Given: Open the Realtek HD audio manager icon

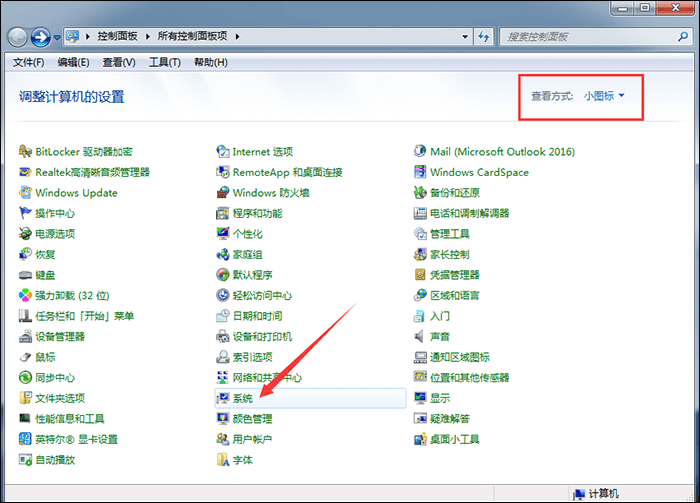Looking at the screenshot, I should [25, 172].
